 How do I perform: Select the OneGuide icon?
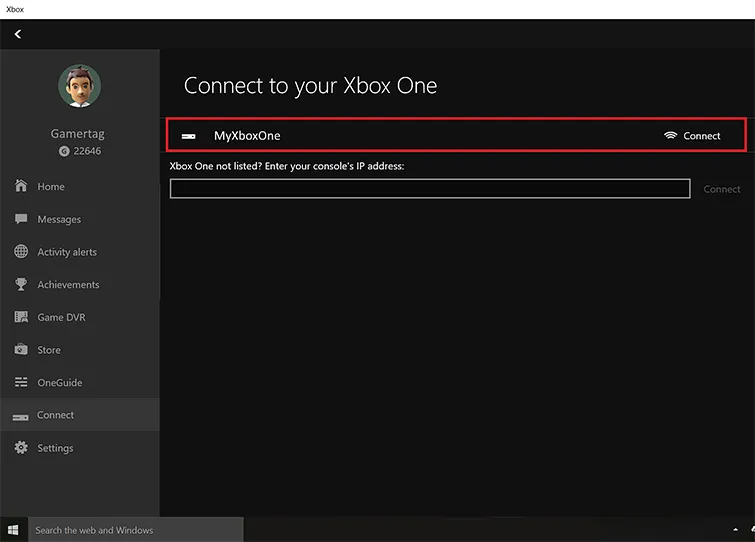[x=21, y=382]
